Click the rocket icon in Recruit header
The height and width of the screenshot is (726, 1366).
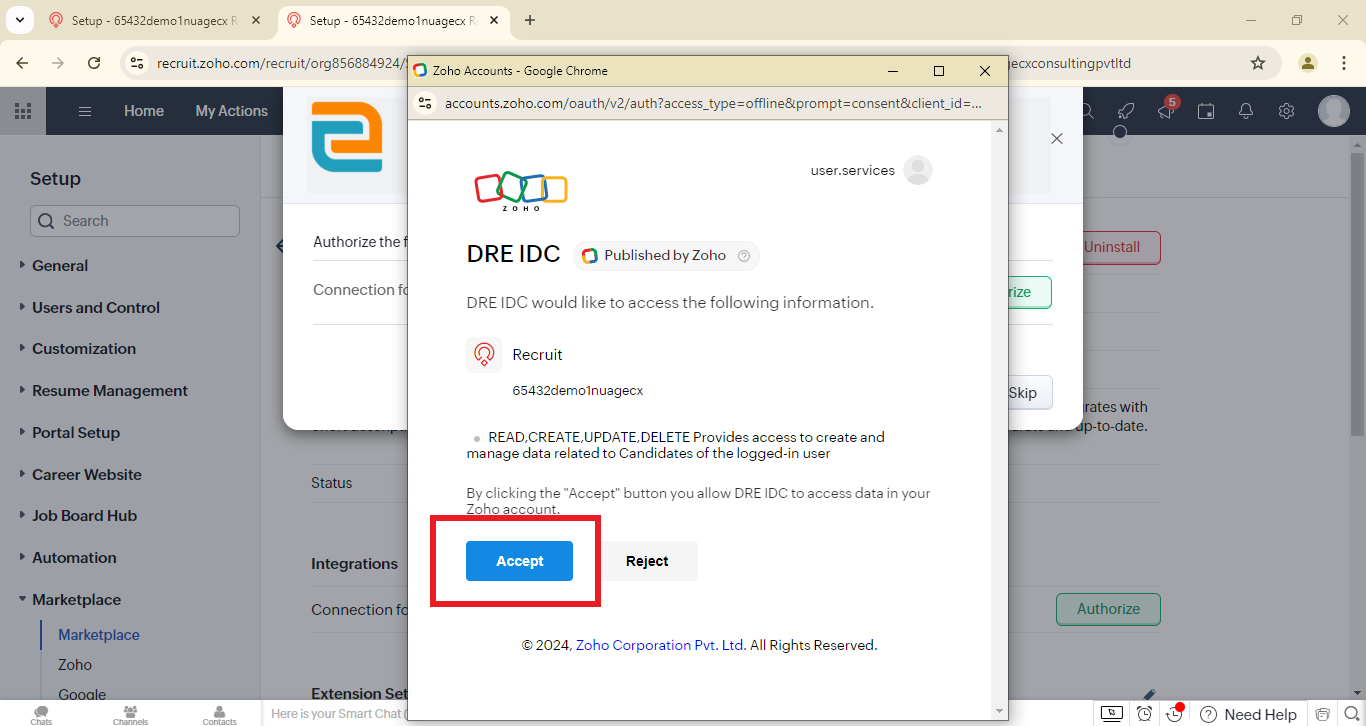click(1126, 111)
